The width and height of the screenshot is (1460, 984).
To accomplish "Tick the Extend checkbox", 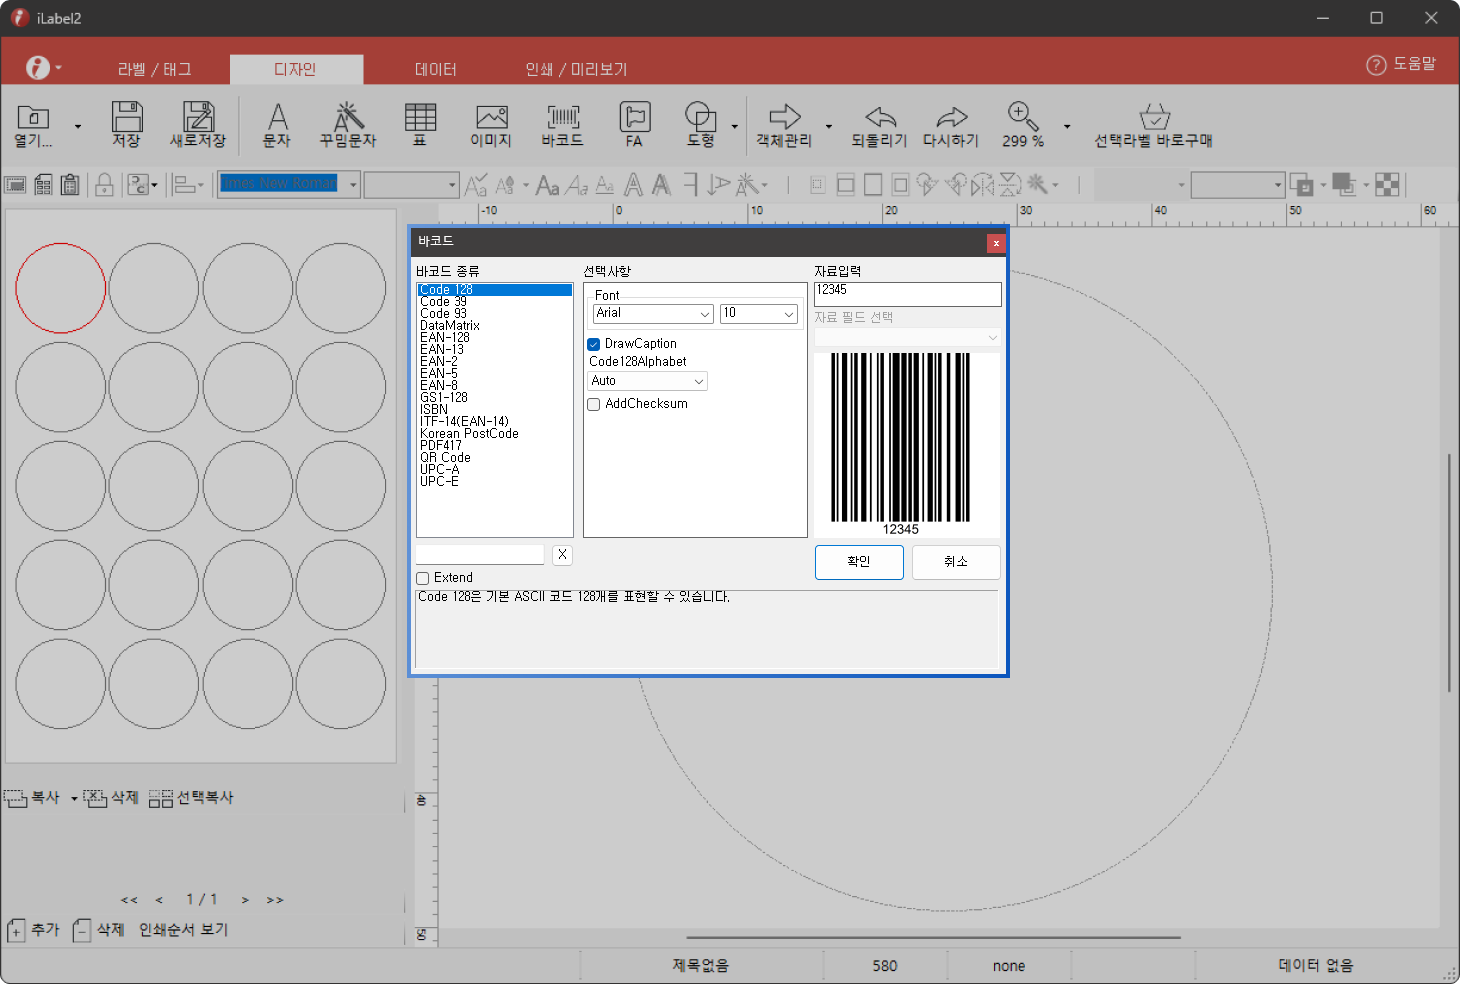I will coord(422,578).
